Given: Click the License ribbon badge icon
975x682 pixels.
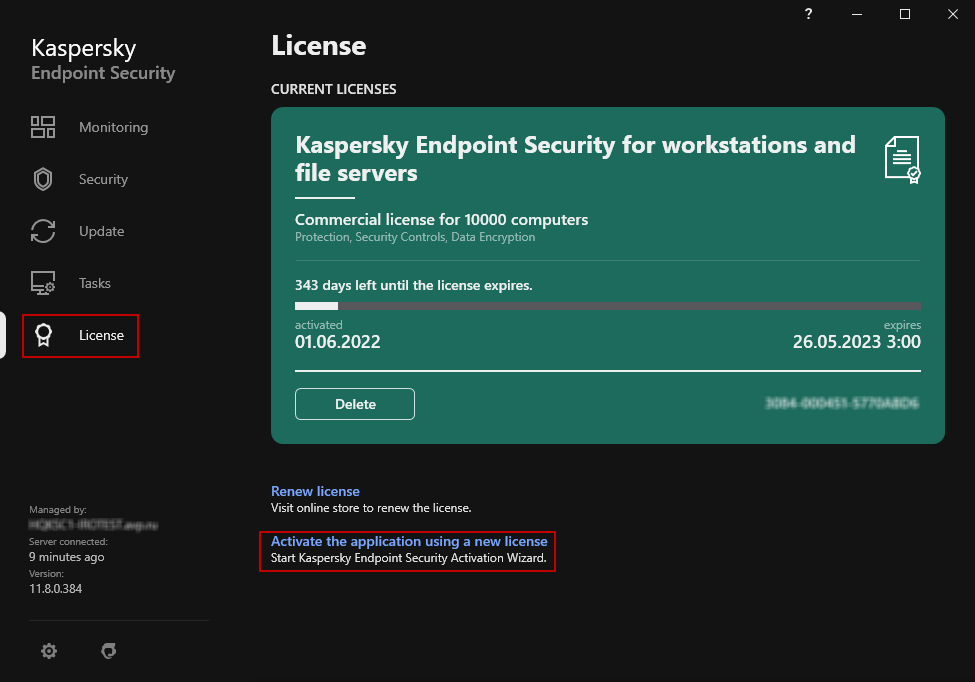Looking at the screenshot, I should tap(43, 335).
